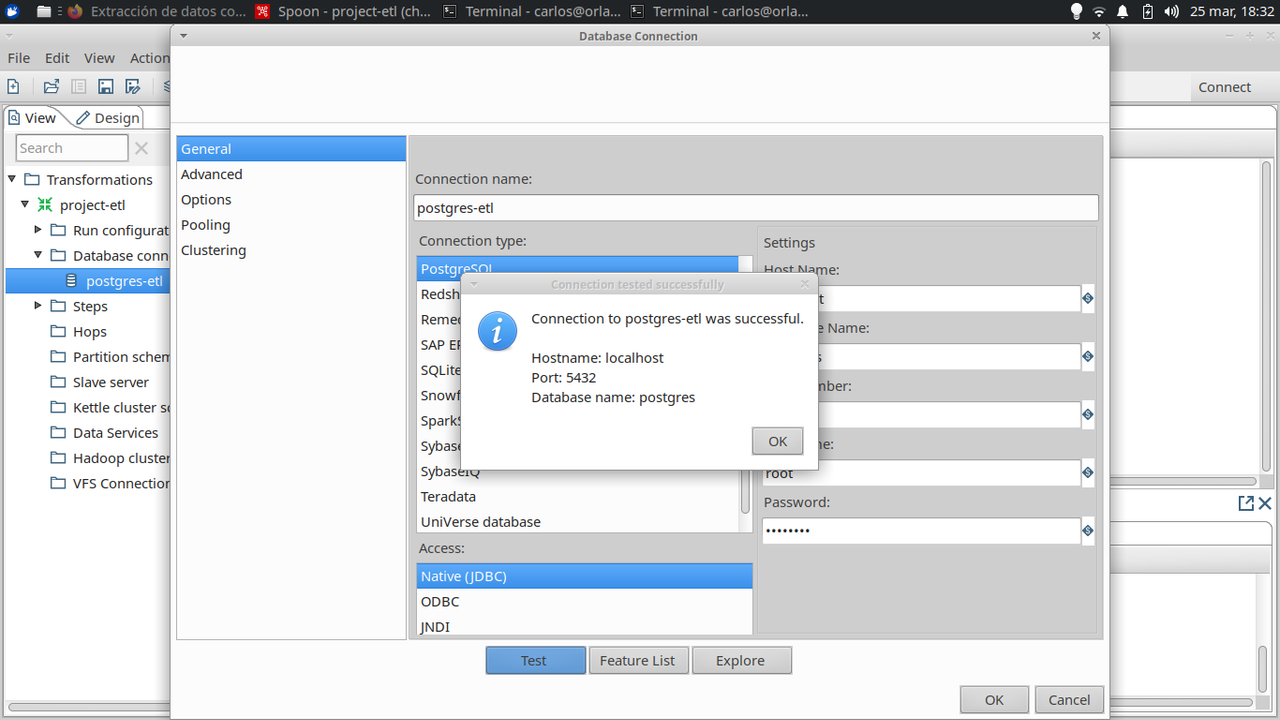Click the blue info icon in the success dialog
The width and height of the screenshot is (1280, 720).
point(497,331)
